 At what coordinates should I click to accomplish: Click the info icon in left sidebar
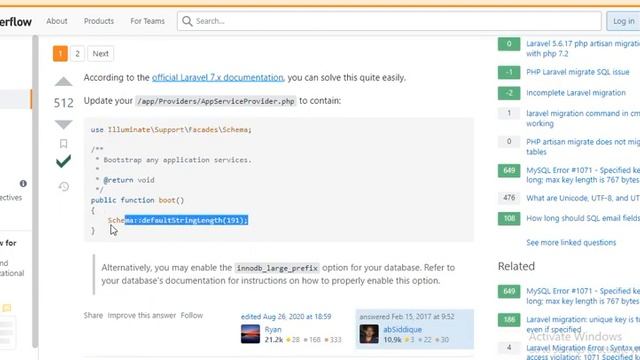(23, 184)
